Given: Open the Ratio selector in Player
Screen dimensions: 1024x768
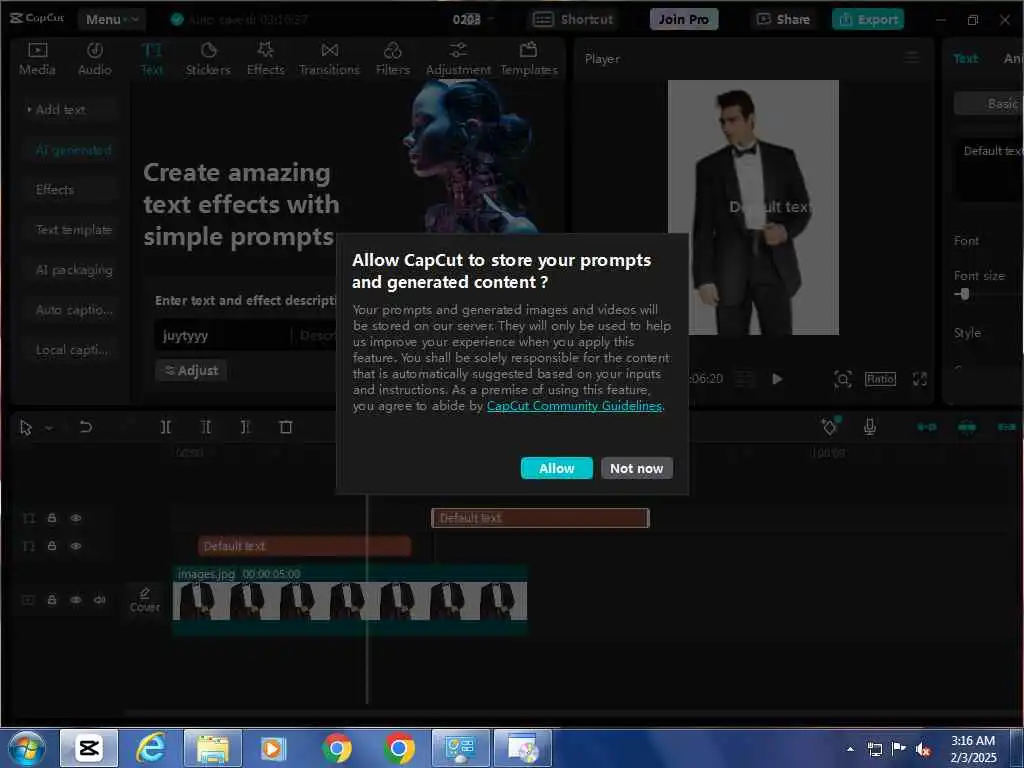Looking at the screenshot, I should pyautogui.click(x=880, y=379).
